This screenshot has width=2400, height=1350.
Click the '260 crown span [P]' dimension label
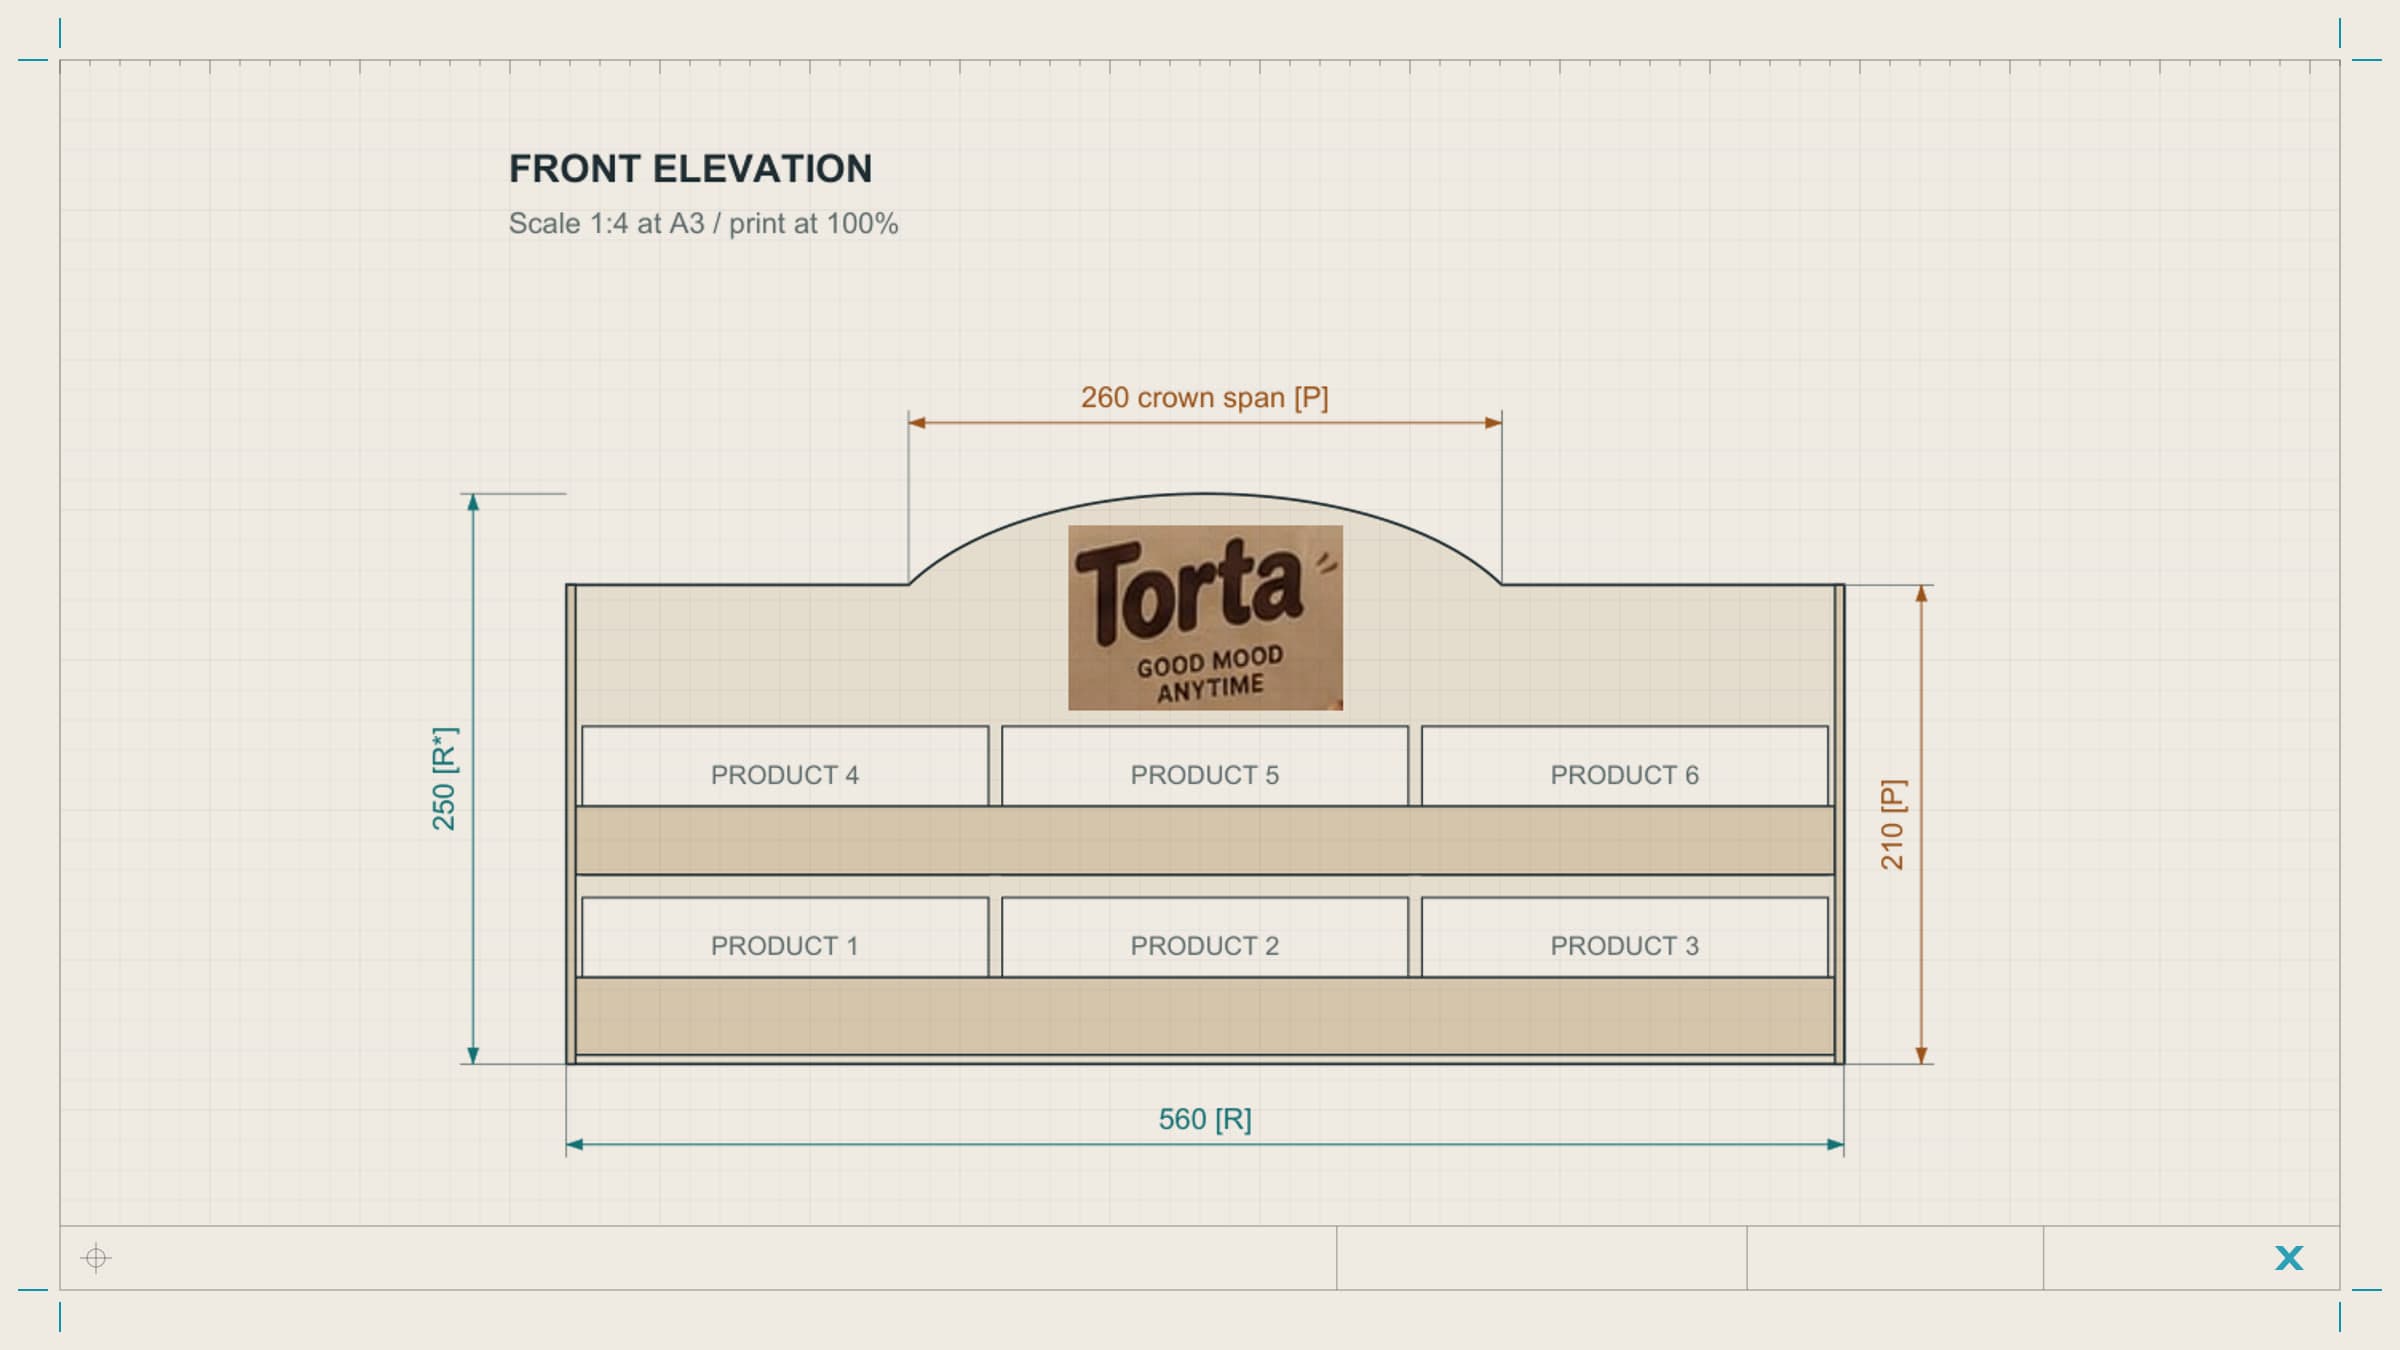tap(1204, 397)
